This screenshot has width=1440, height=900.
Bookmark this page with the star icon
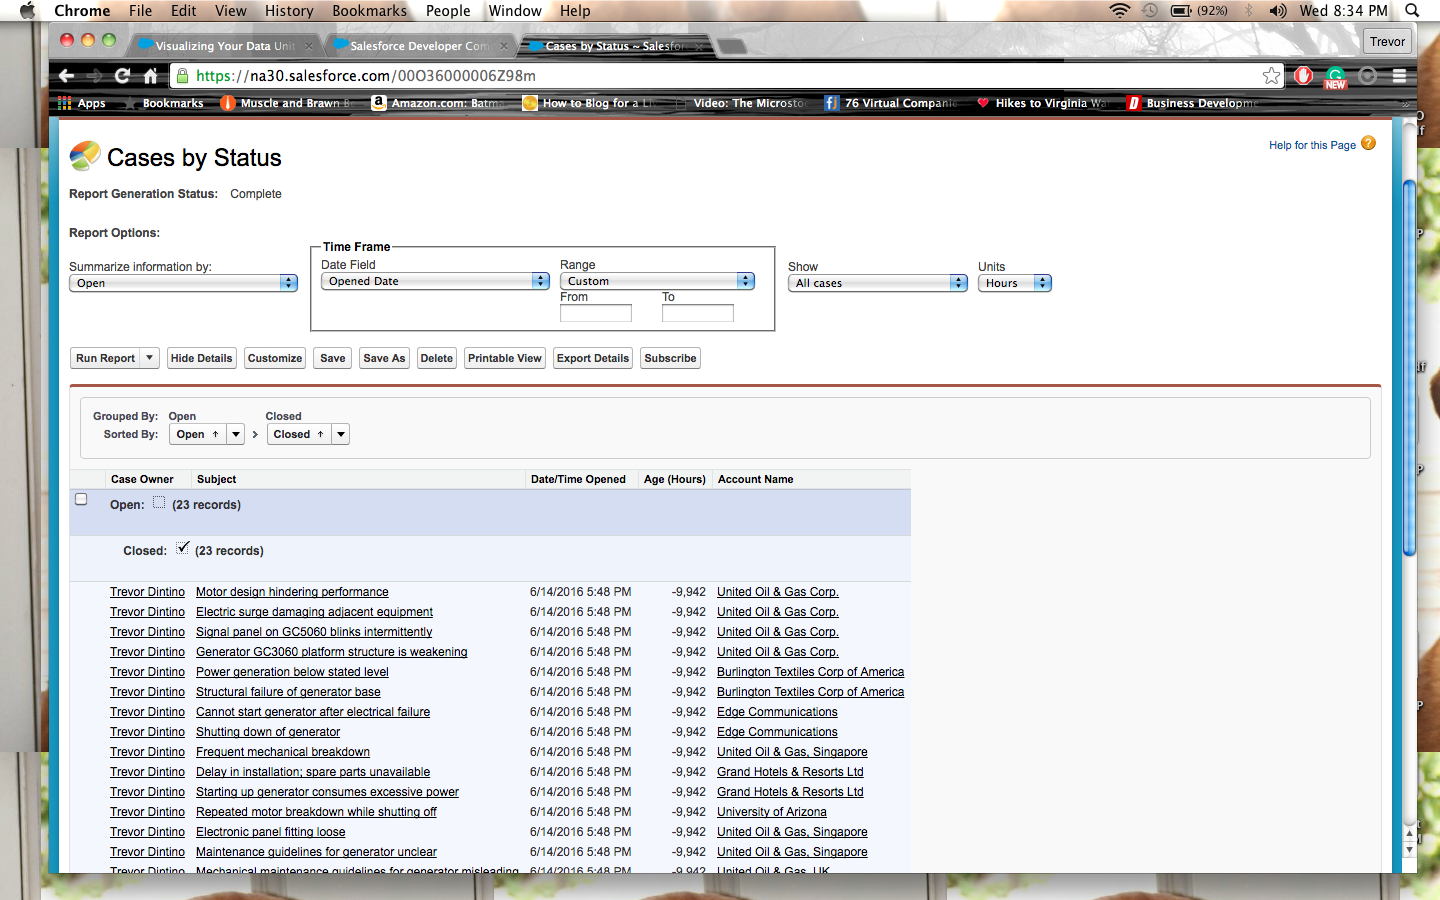tap(1271, 75)
